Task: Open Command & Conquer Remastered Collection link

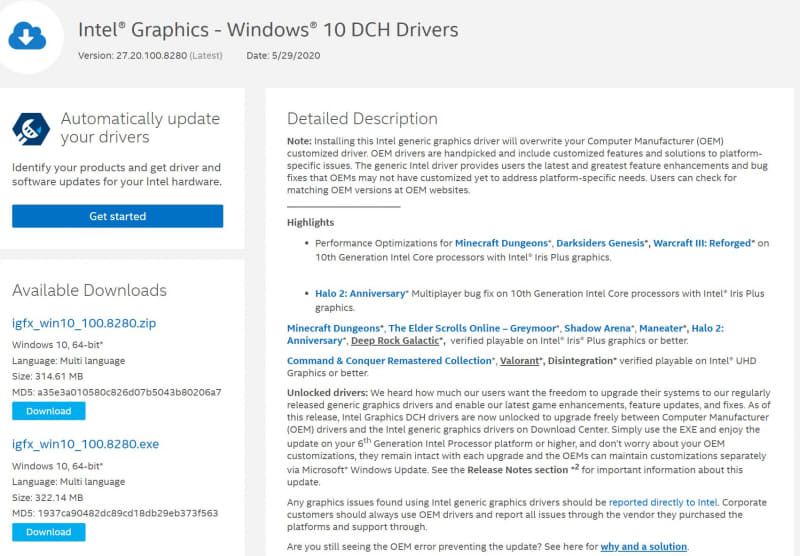Action: pyautogui.click(x=389, y=361)
